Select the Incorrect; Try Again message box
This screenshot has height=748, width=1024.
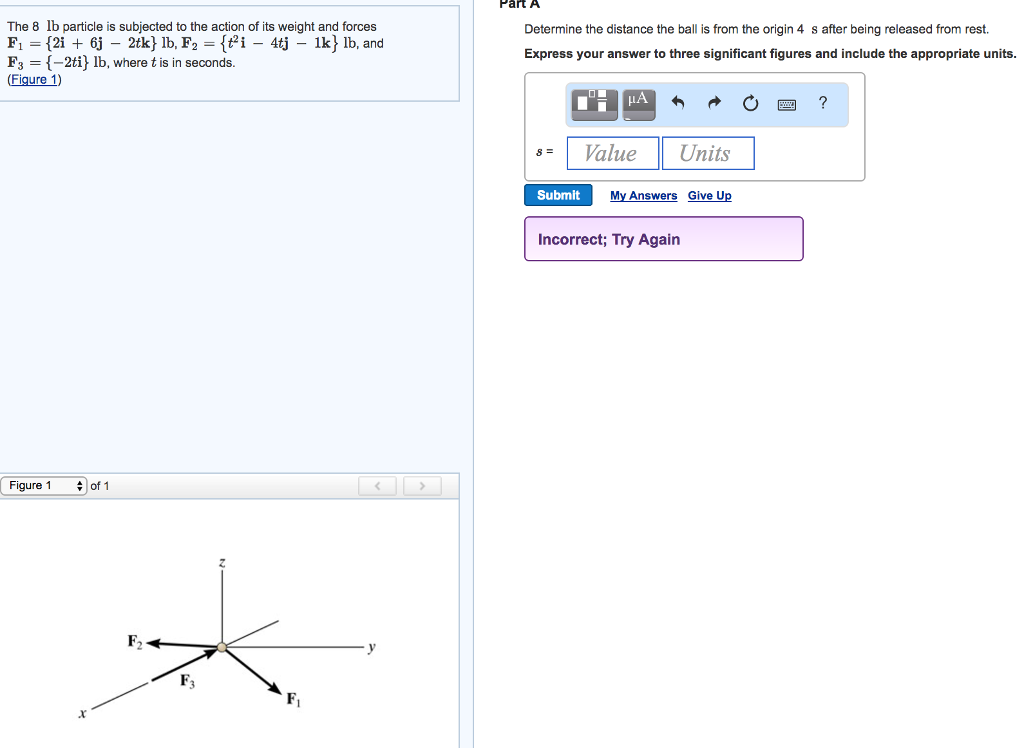pyautogui.click(x=663, y=239)
